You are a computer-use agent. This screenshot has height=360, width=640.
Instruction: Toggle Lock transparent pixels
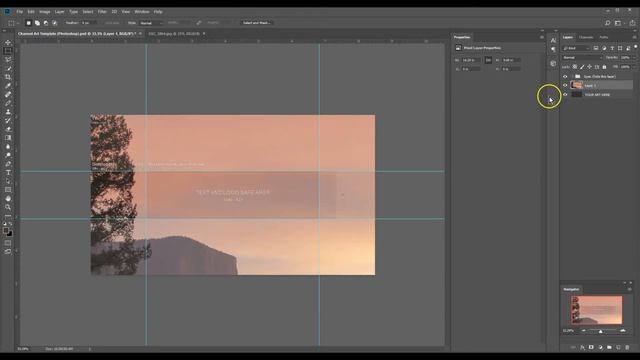pyautogui.click(x=575, y=67)
